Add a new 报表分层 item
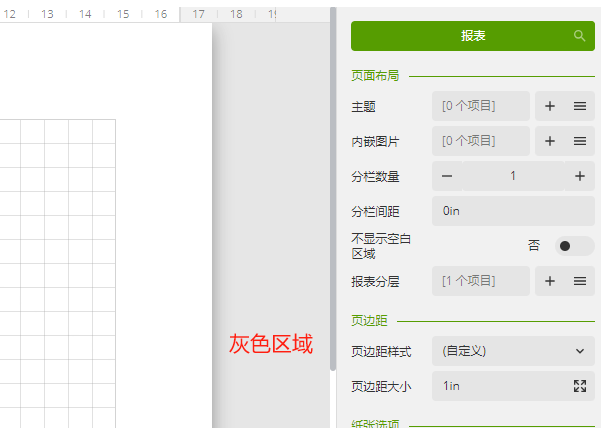This screenshot has height=428, width=601. [550, 281]
